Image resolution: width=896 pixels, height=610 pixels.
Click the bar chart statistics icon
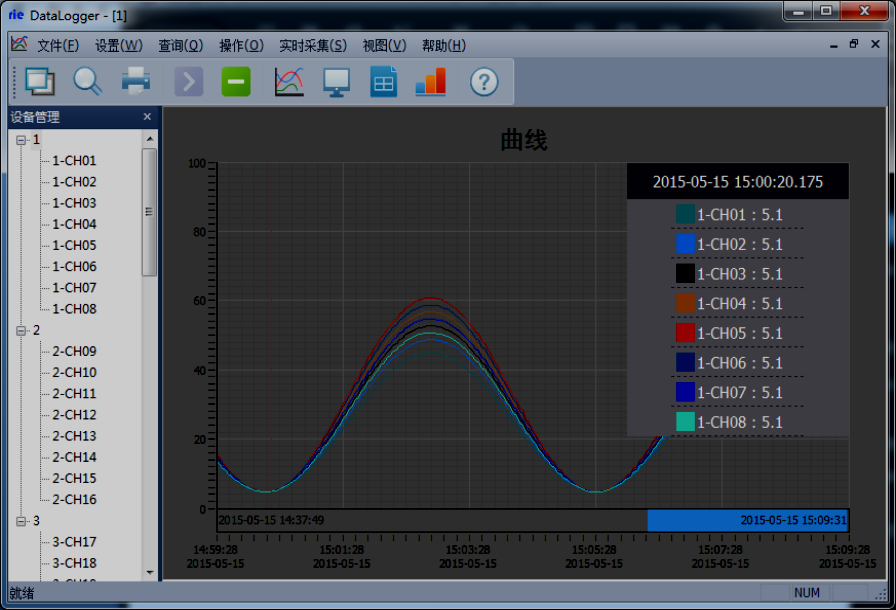431,81
